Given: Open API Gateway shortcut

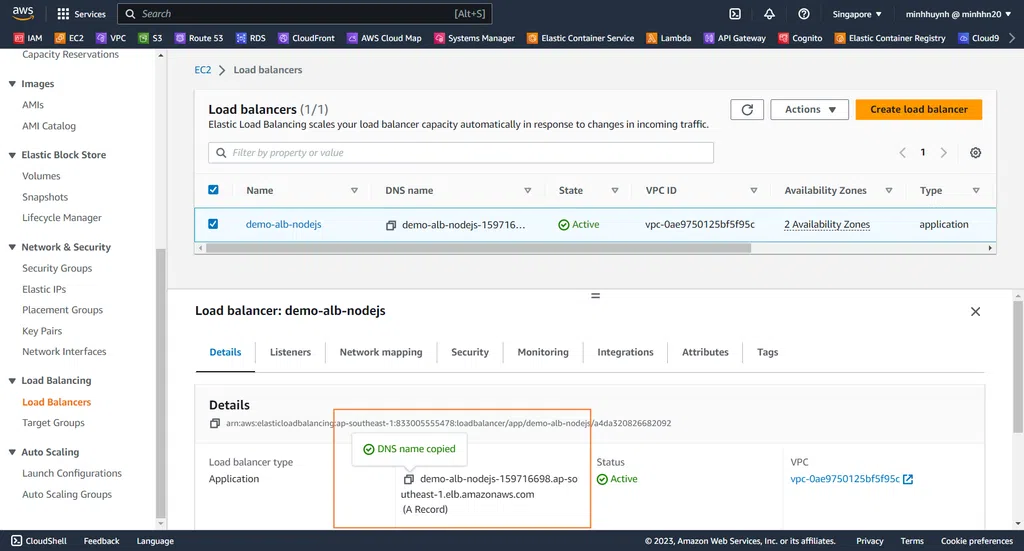Looking at the screenshot, I should coord(735,38).
